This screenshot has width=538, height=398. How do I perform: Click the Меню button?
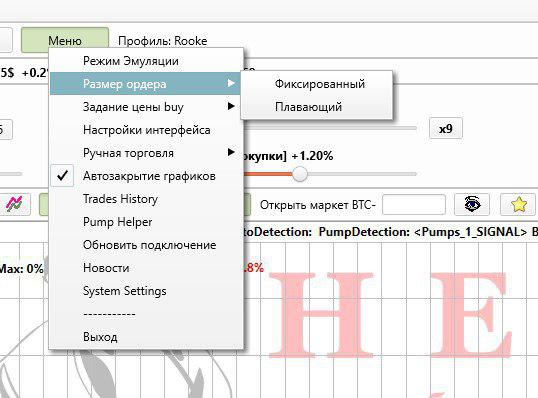click(x=65, y=40)
